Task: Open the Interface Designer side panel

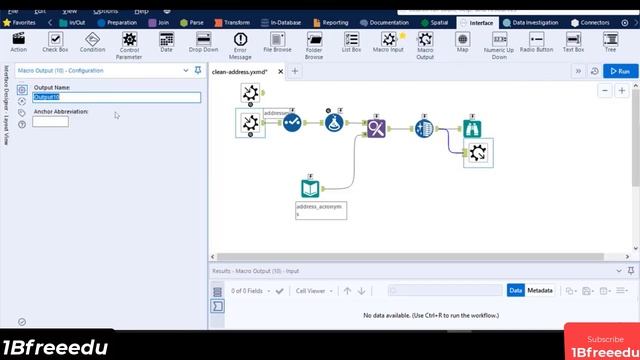Action: tap(6, 105)
